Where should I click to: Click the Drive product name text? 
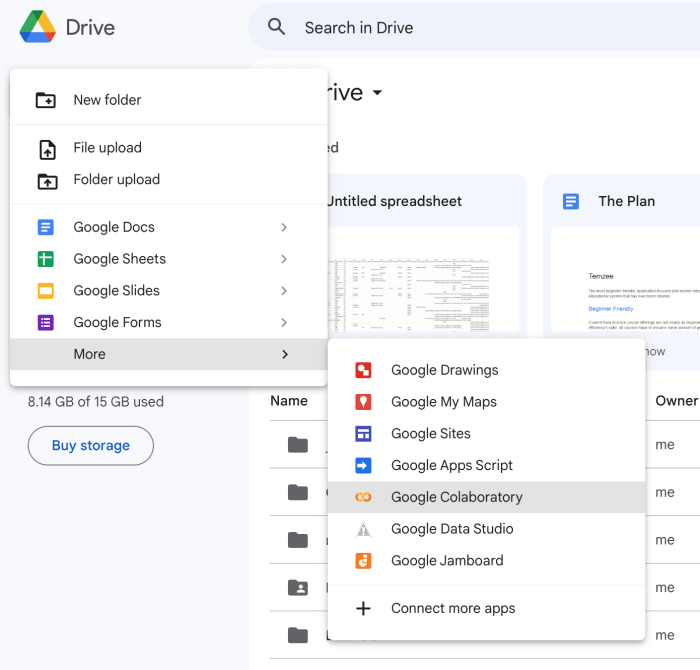point(90,28)
